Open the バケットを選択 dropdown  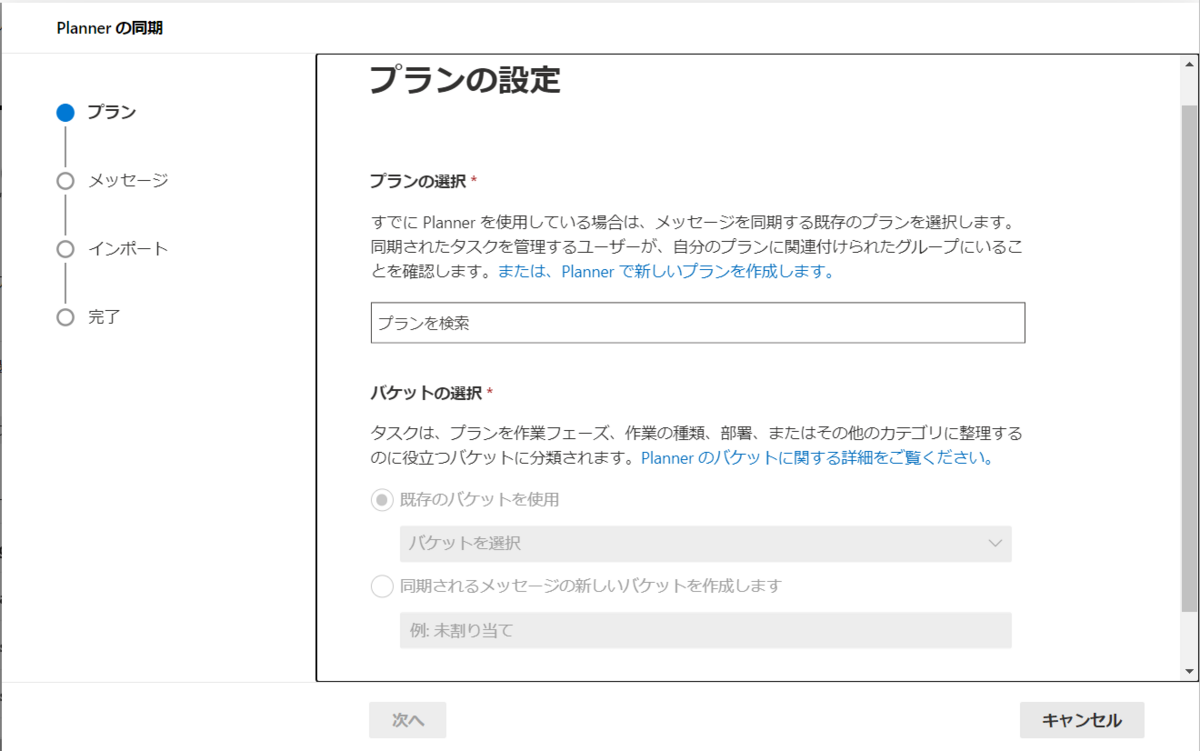pyautogui.click(x=705, y=543)
